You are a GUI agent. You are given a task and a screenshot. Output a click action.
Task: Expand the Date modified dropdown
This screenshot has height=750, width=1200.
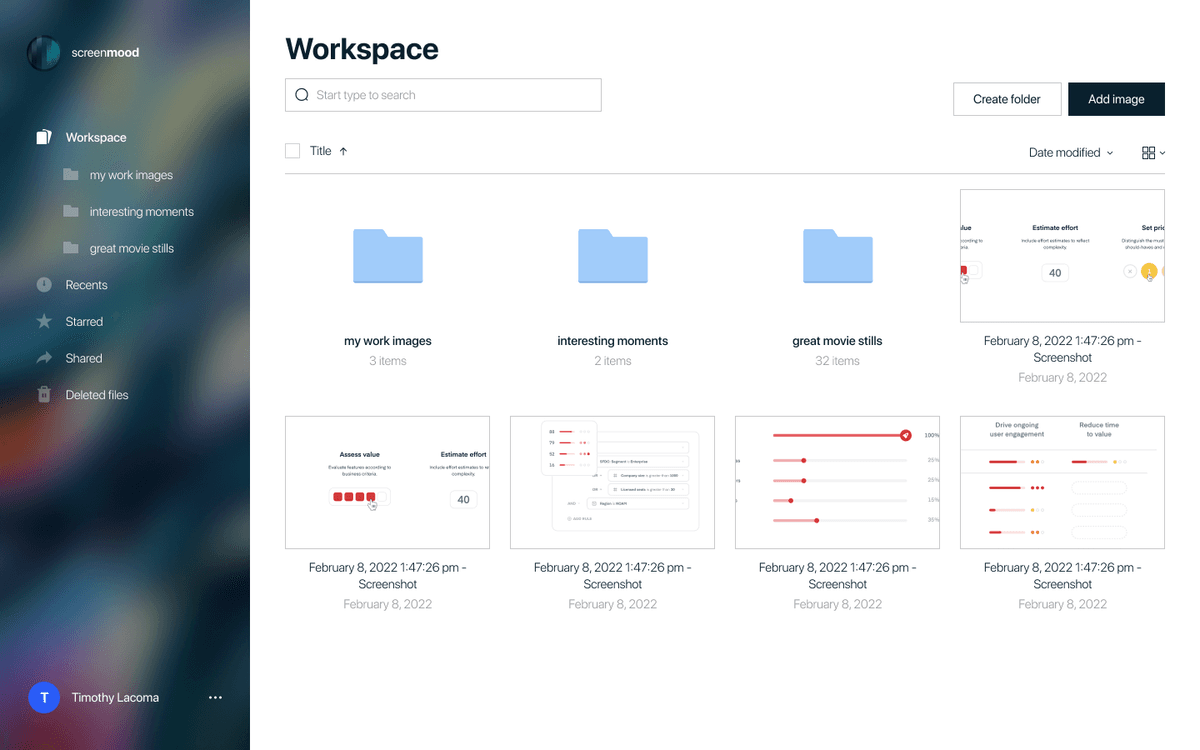coord(1070,153)
